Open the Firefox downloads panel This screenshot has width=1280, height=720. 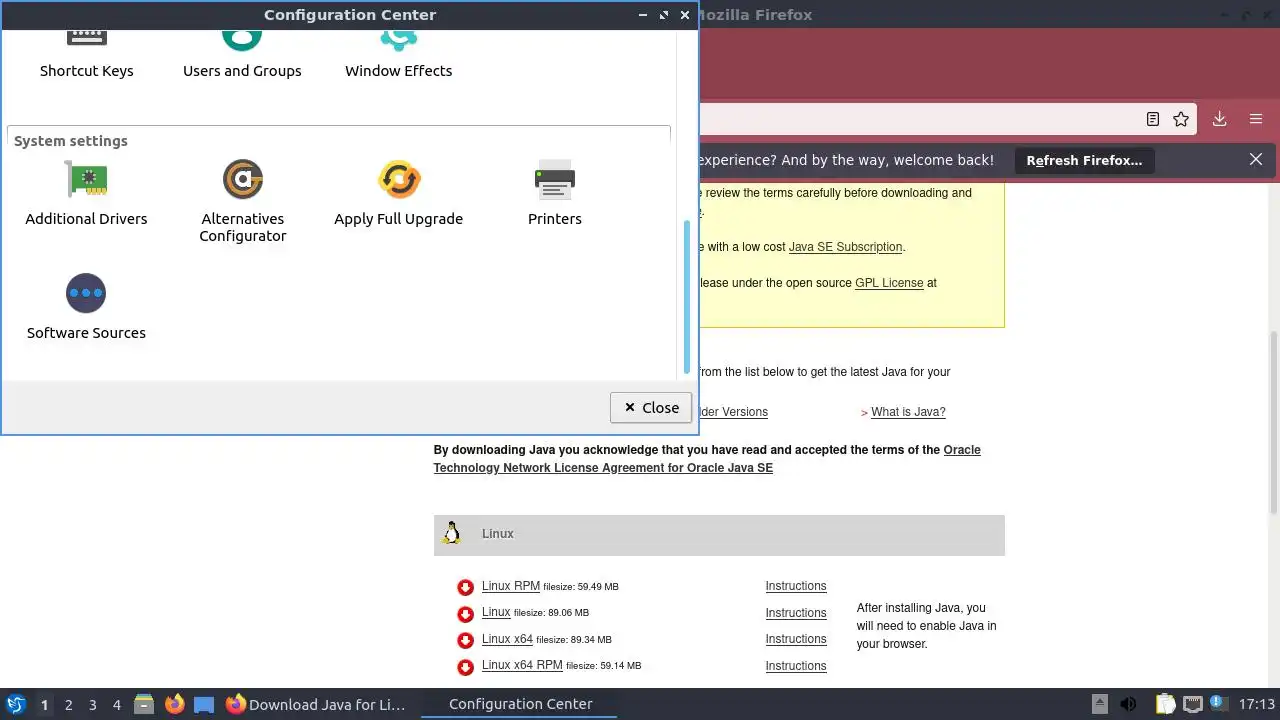[x=1220, y=119]
